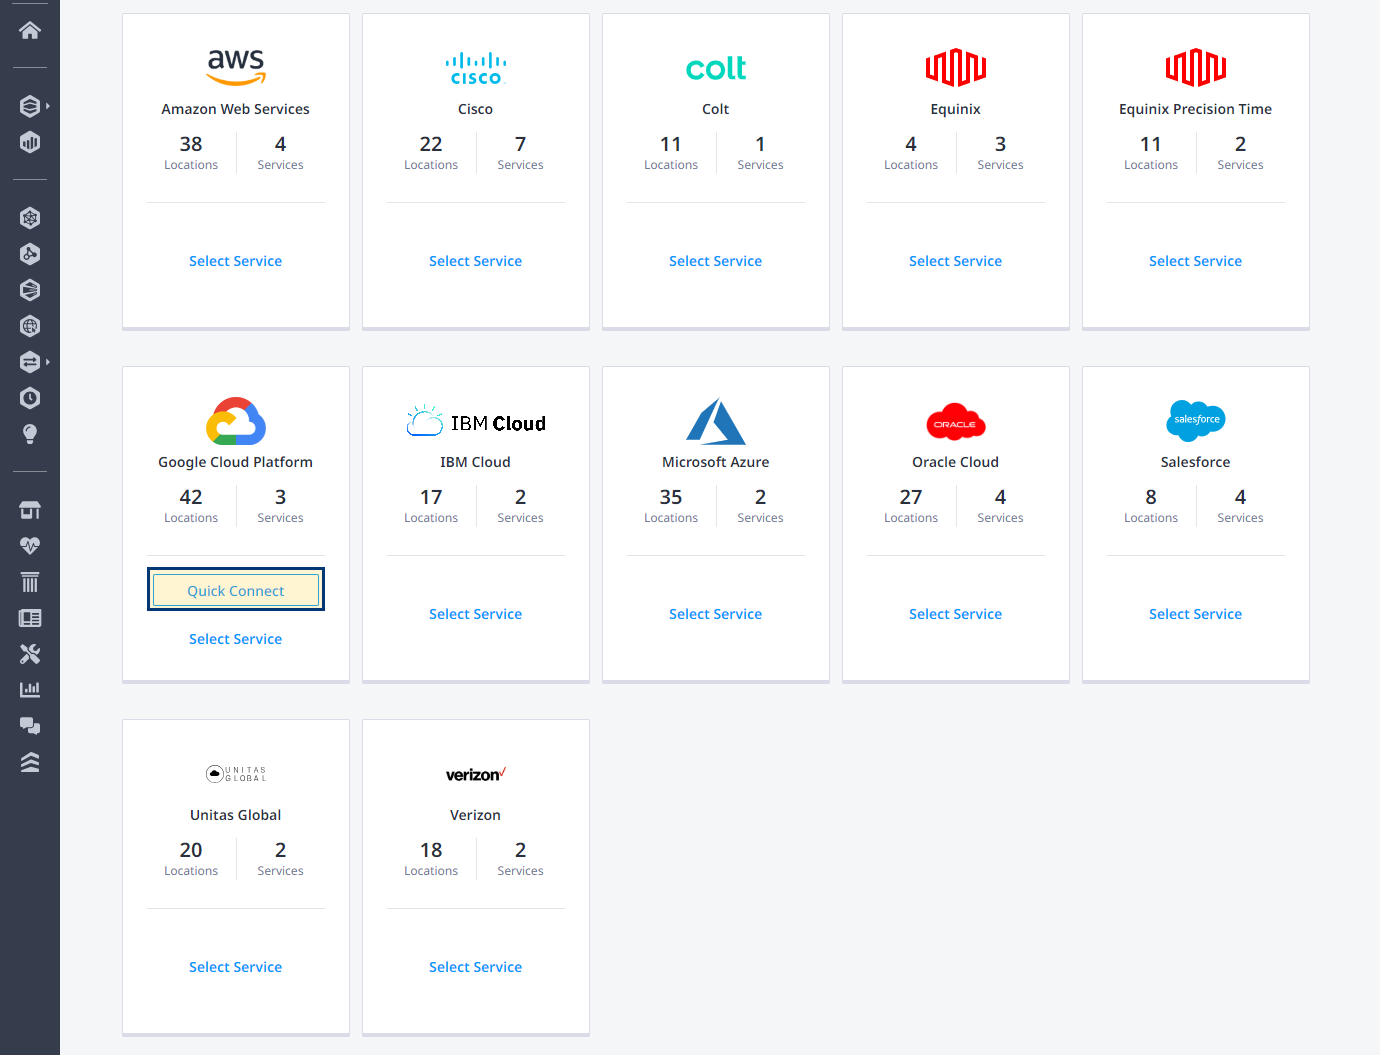Expand submenu arrow beside stacked-layers hexagon icon

tap(47, 106)
